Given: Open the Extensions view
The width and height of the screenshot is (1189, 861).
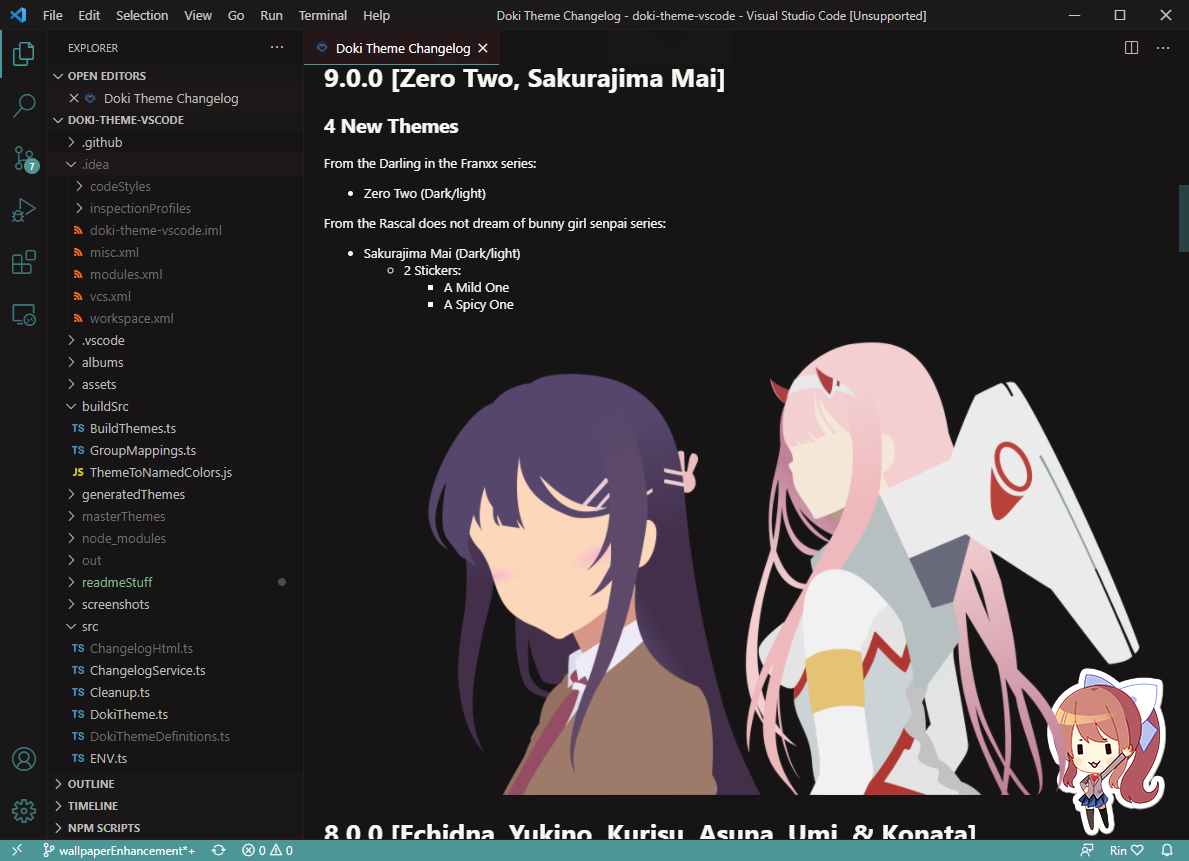Looking at the screenshot, I should click(24, 262).
